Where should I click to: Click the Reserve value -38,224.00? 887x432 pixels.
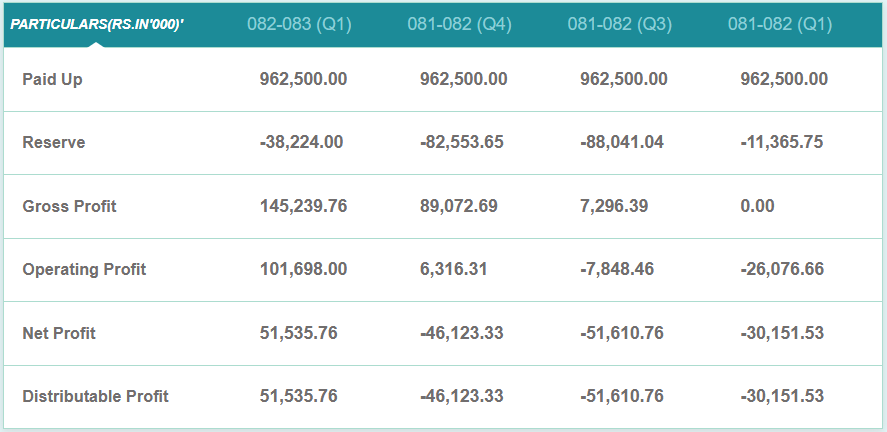tap(301, 142)
